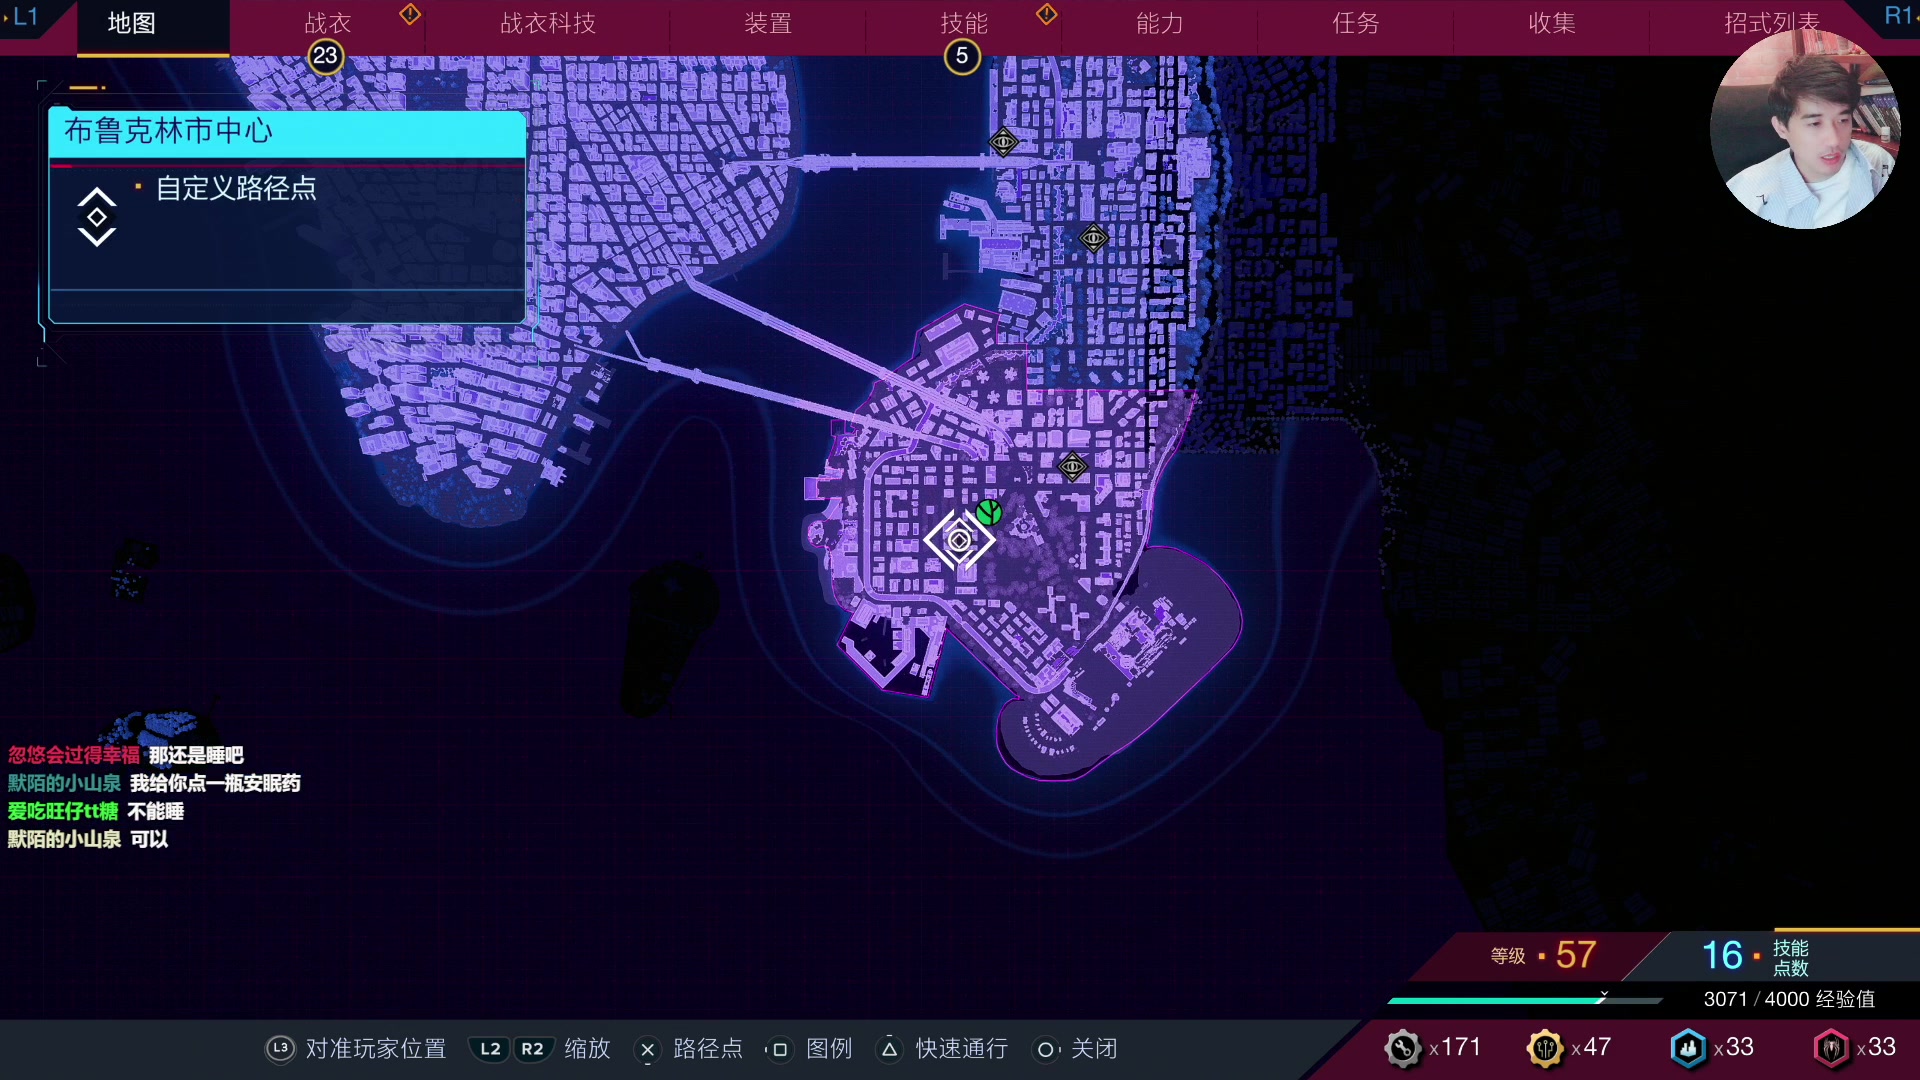This screenshot has height=1080, width=1920.
Task: Click the 等级 57 level display
Action: (x=1543, y=955)
